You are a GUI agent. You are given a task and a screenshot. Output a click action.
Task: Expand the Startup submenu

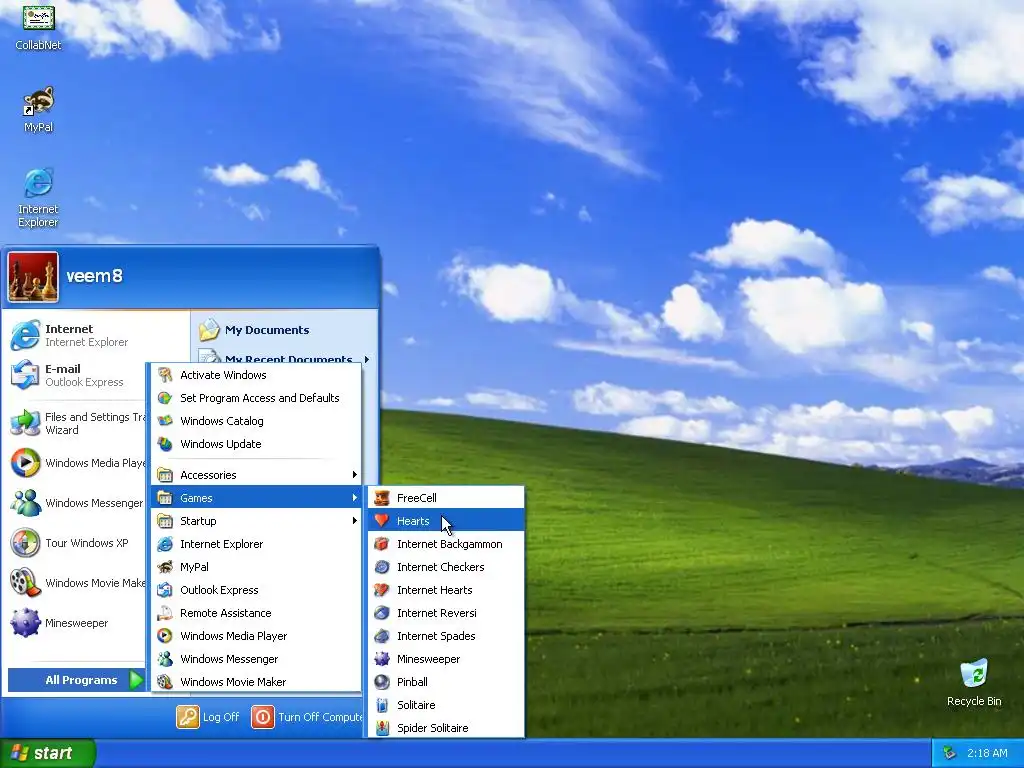click(256, 520)
